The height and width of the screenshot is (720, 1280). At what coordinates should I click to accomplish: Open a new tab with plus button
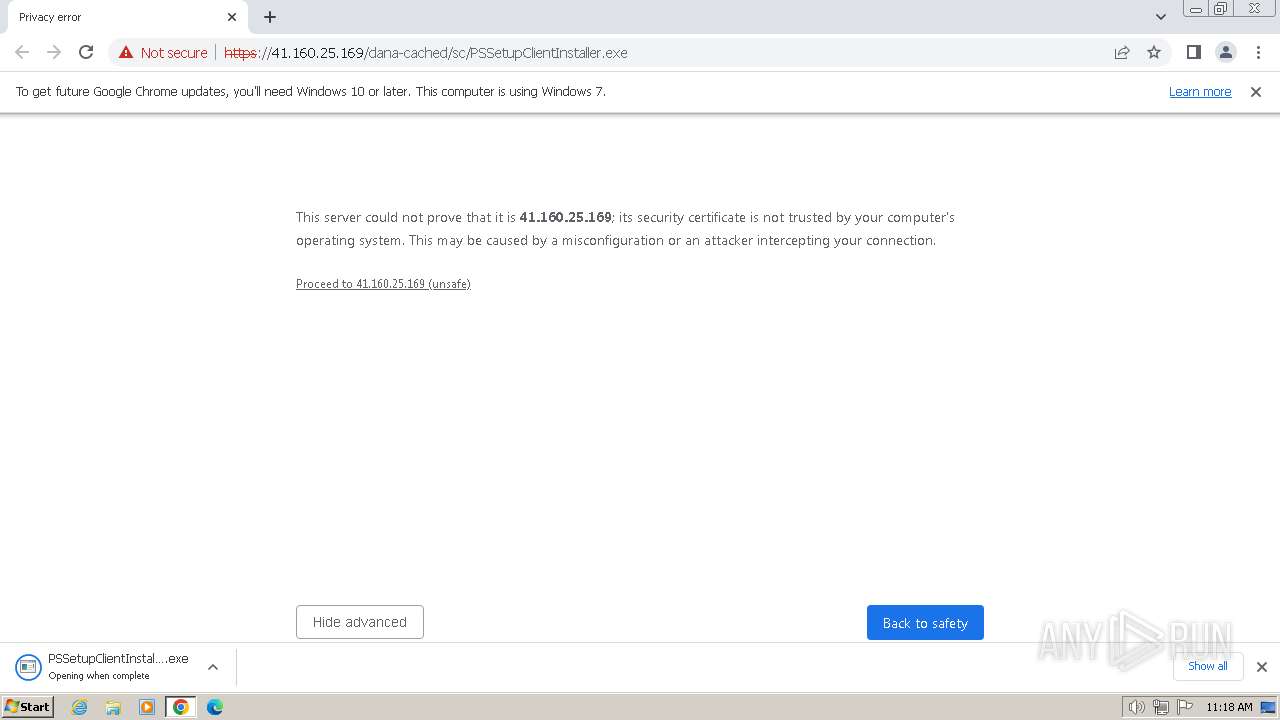click(x=270, y=17)
